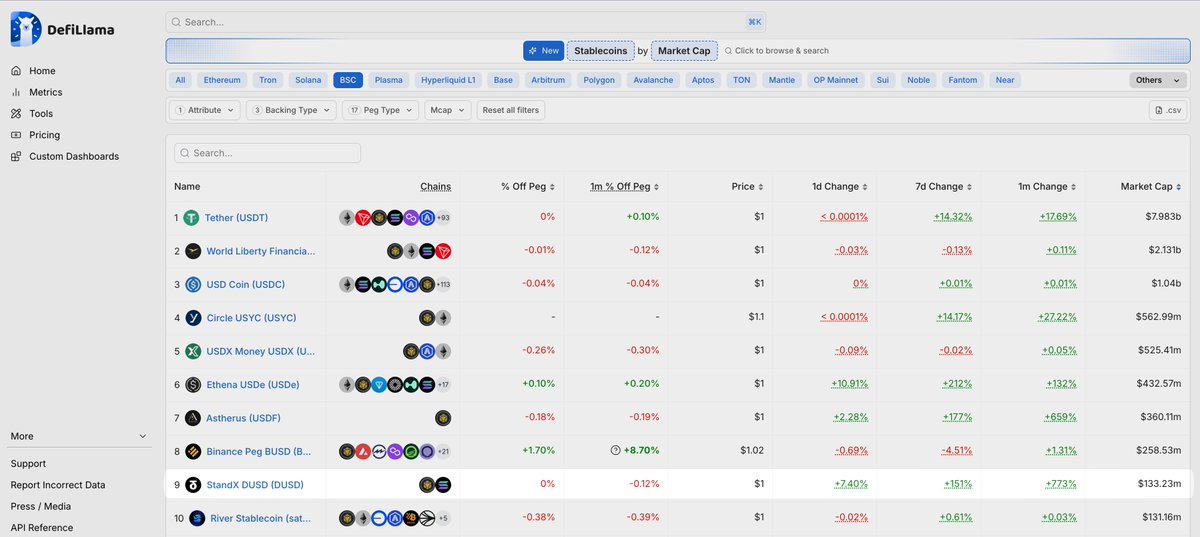This screenshot has width=1200, height=537.
Task: Sort by 1m Change column
Action: (1045, 186)
